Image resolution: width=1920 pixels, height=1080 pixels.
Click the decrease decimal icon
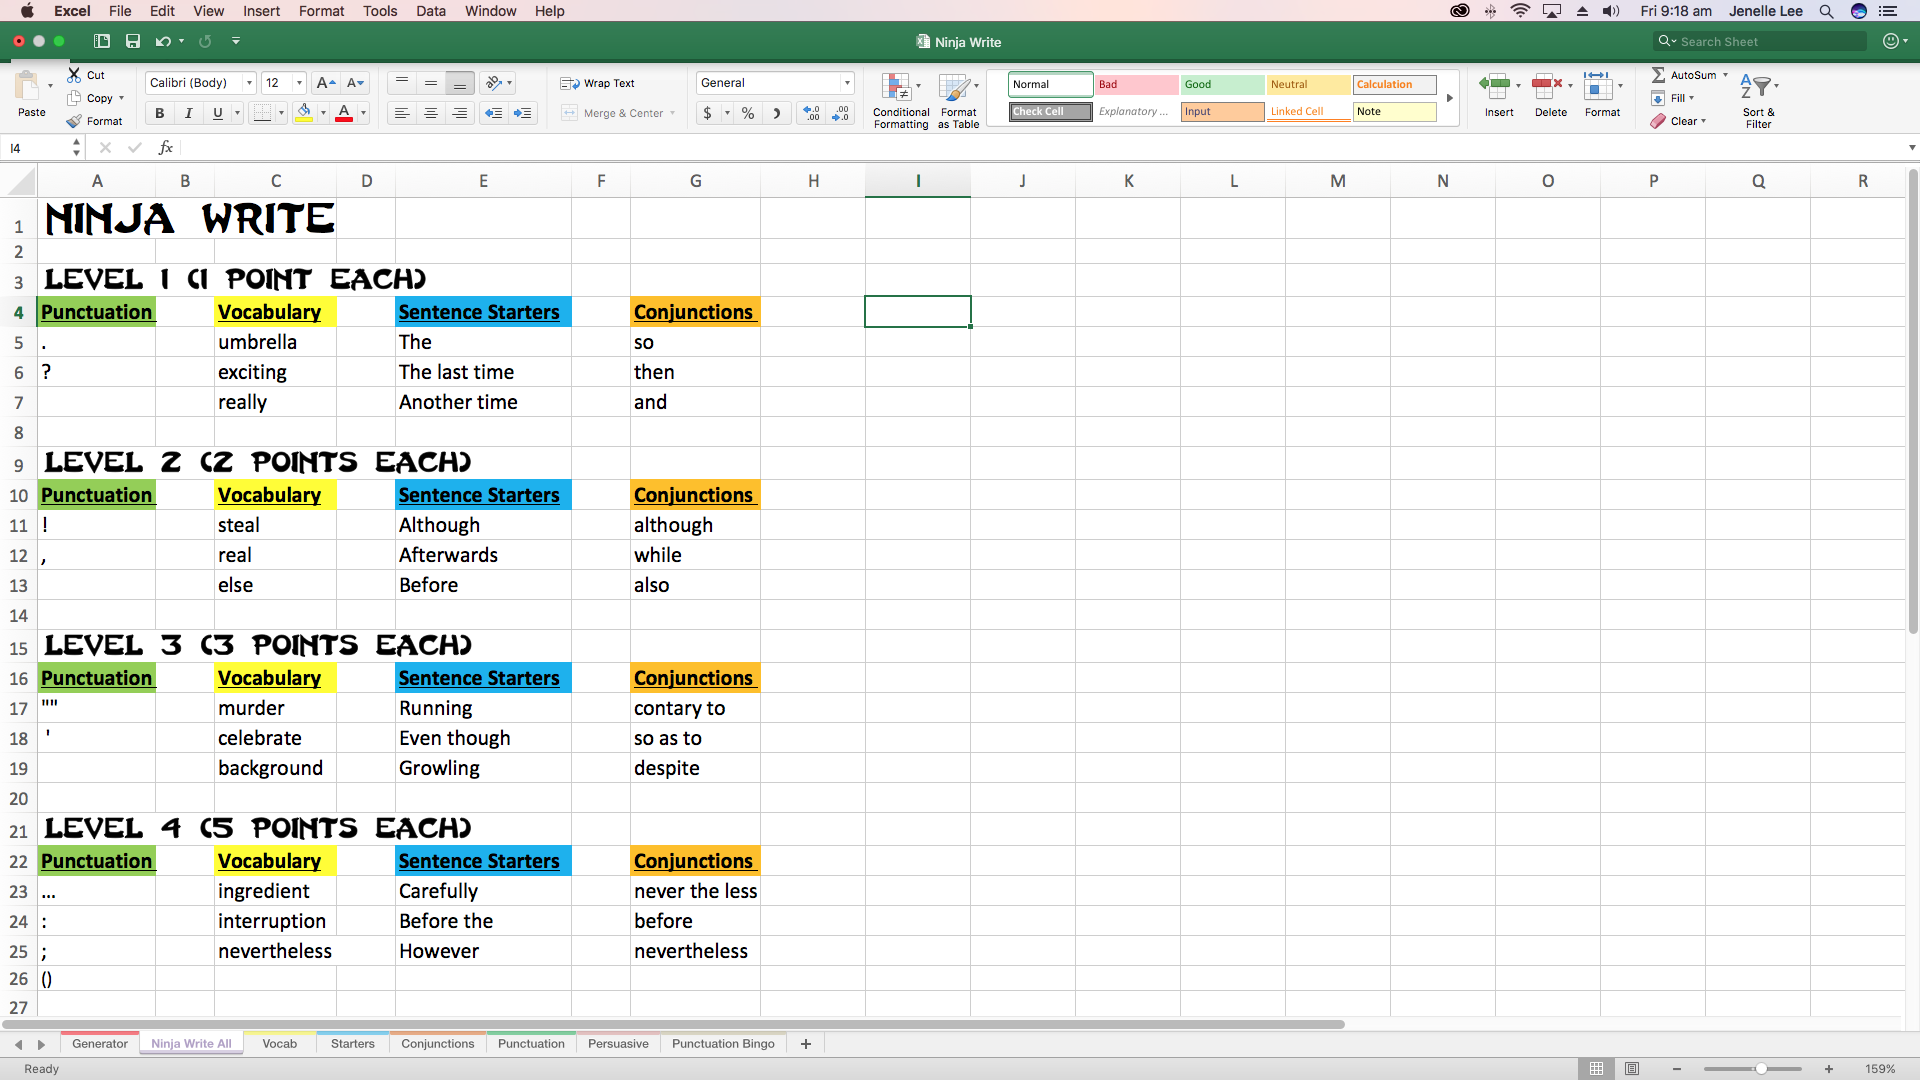coord(841,113)
